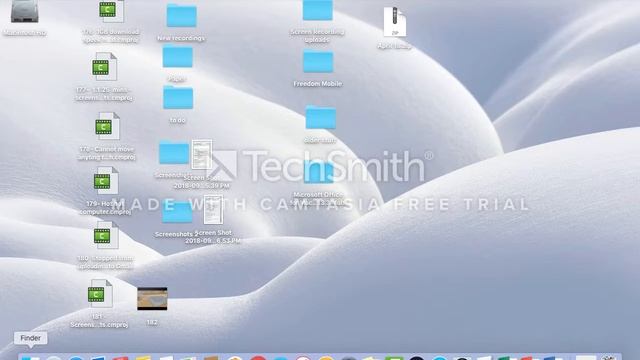Select the 182 video thumbnail file
The width and height of the screenshot is (640, 360).
pyautogui.click(x=152, y=299)
